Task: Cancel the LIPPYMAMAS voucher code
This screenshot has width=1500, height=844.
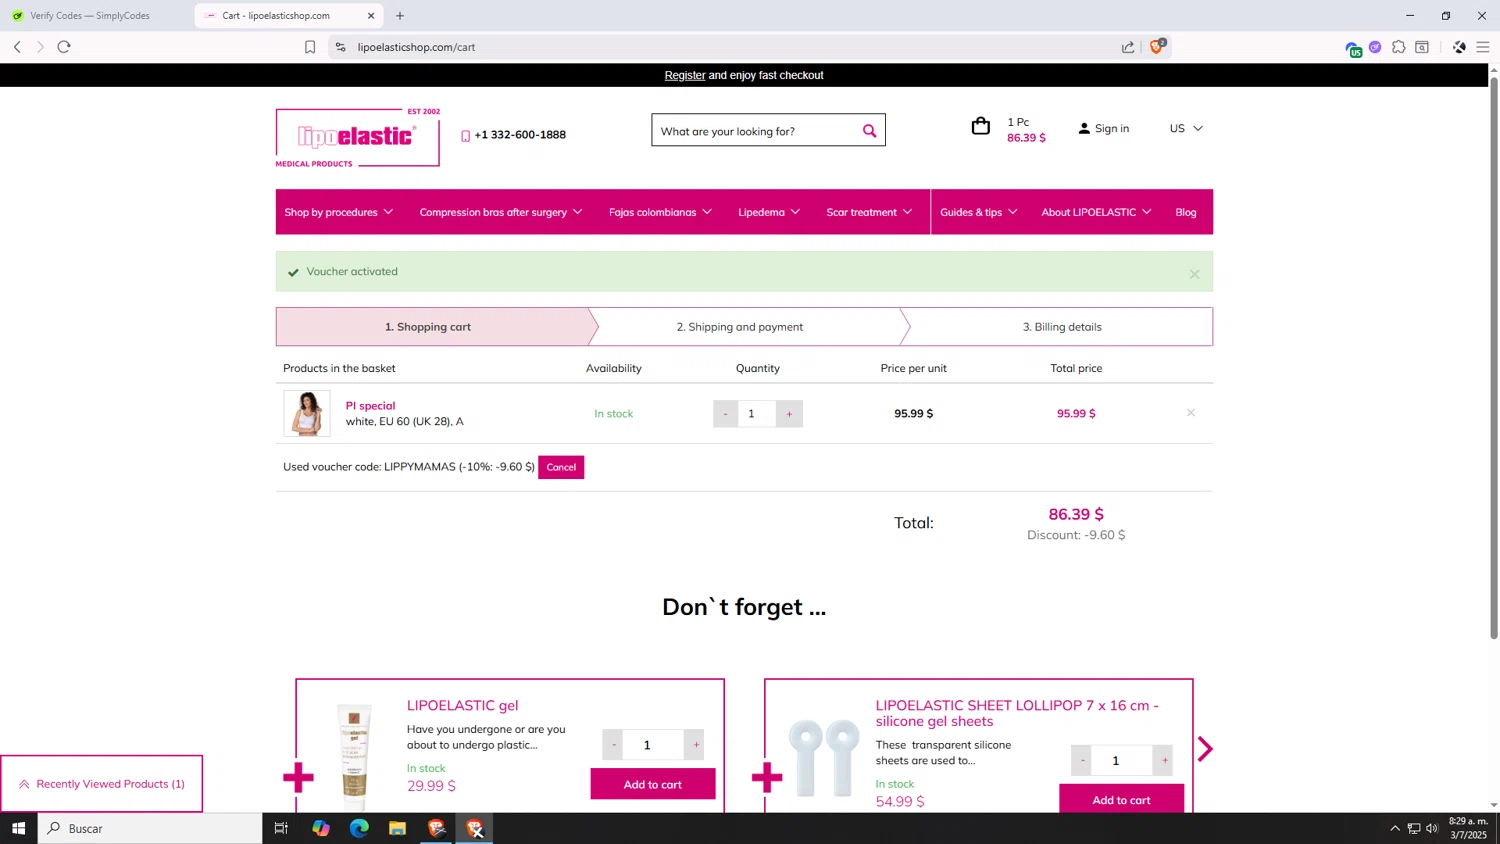Action: tap(561, 467)
